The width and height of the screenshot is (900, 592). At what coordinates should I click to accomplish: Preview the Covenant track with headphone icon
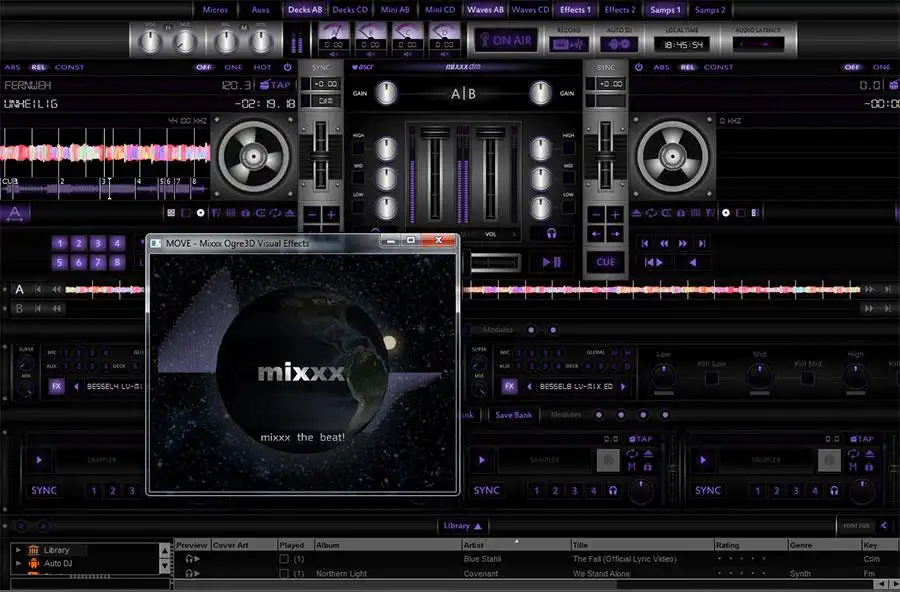192,573
